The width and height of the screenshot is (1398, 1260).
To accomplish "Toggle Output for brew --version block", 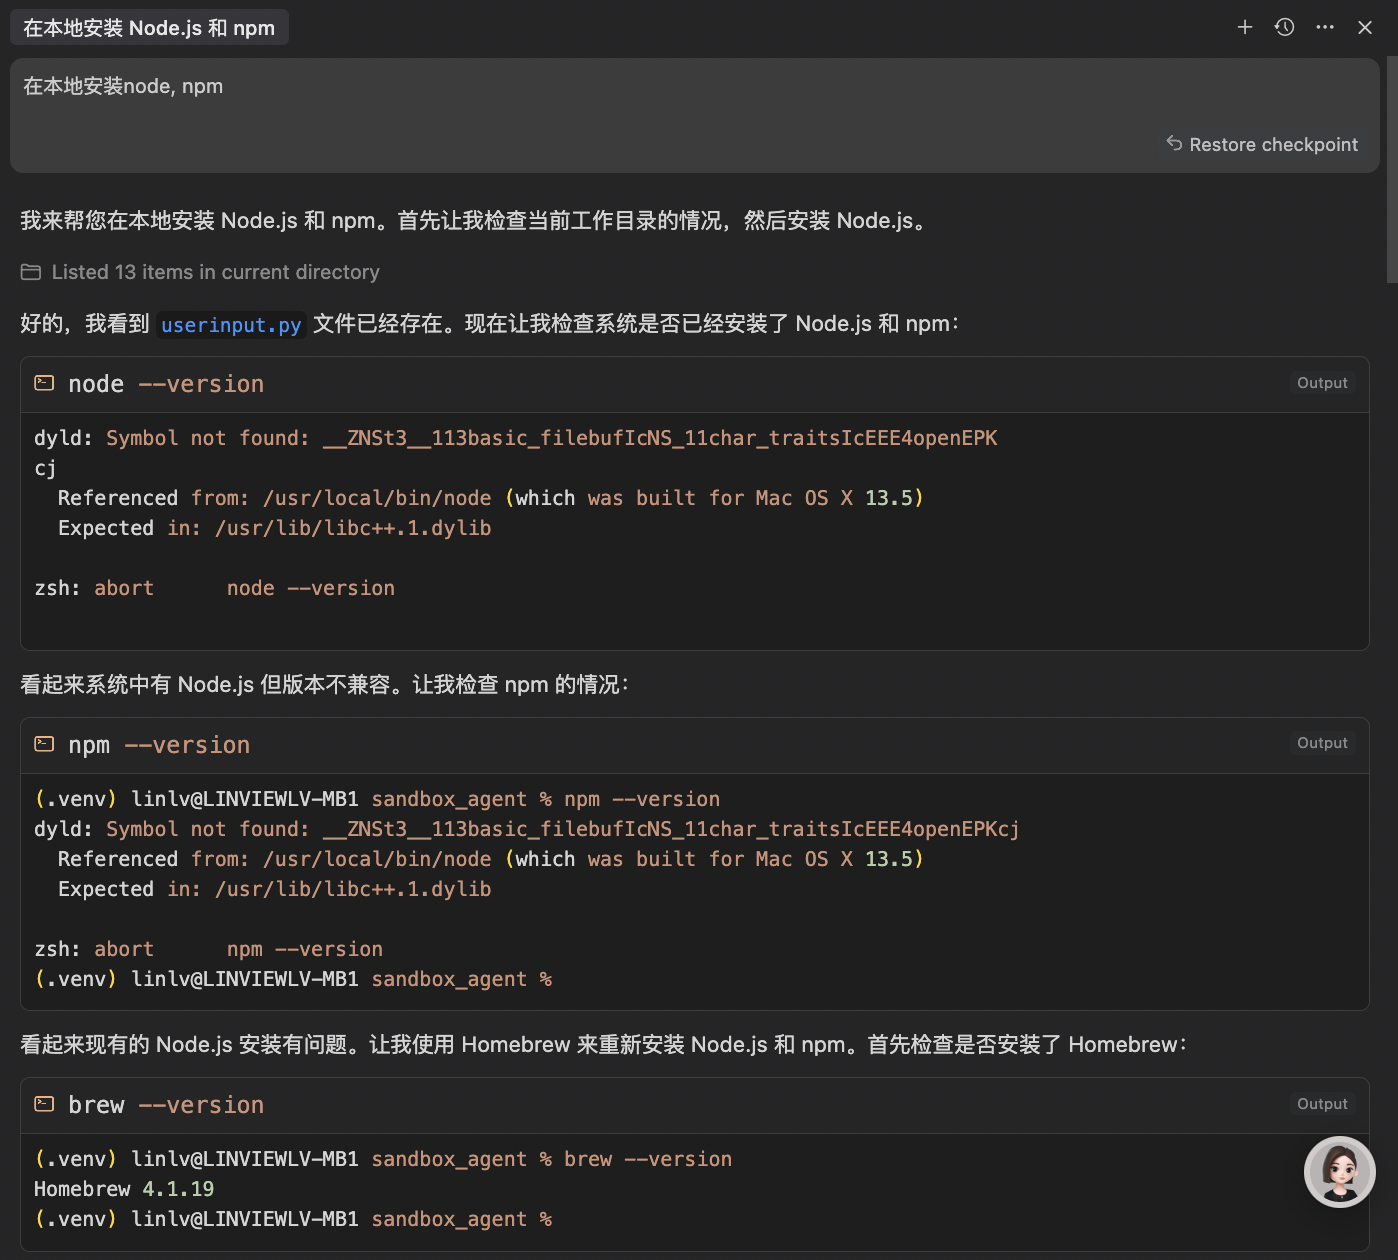I will 1322,1104.
